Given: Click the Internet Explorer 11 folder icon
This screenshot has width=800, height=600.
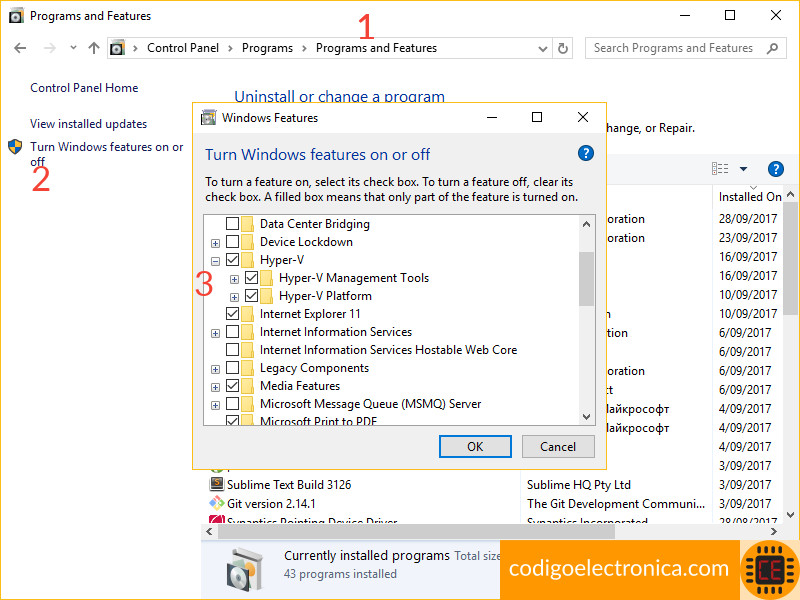Looking at the screenshot, I should 247,314.
